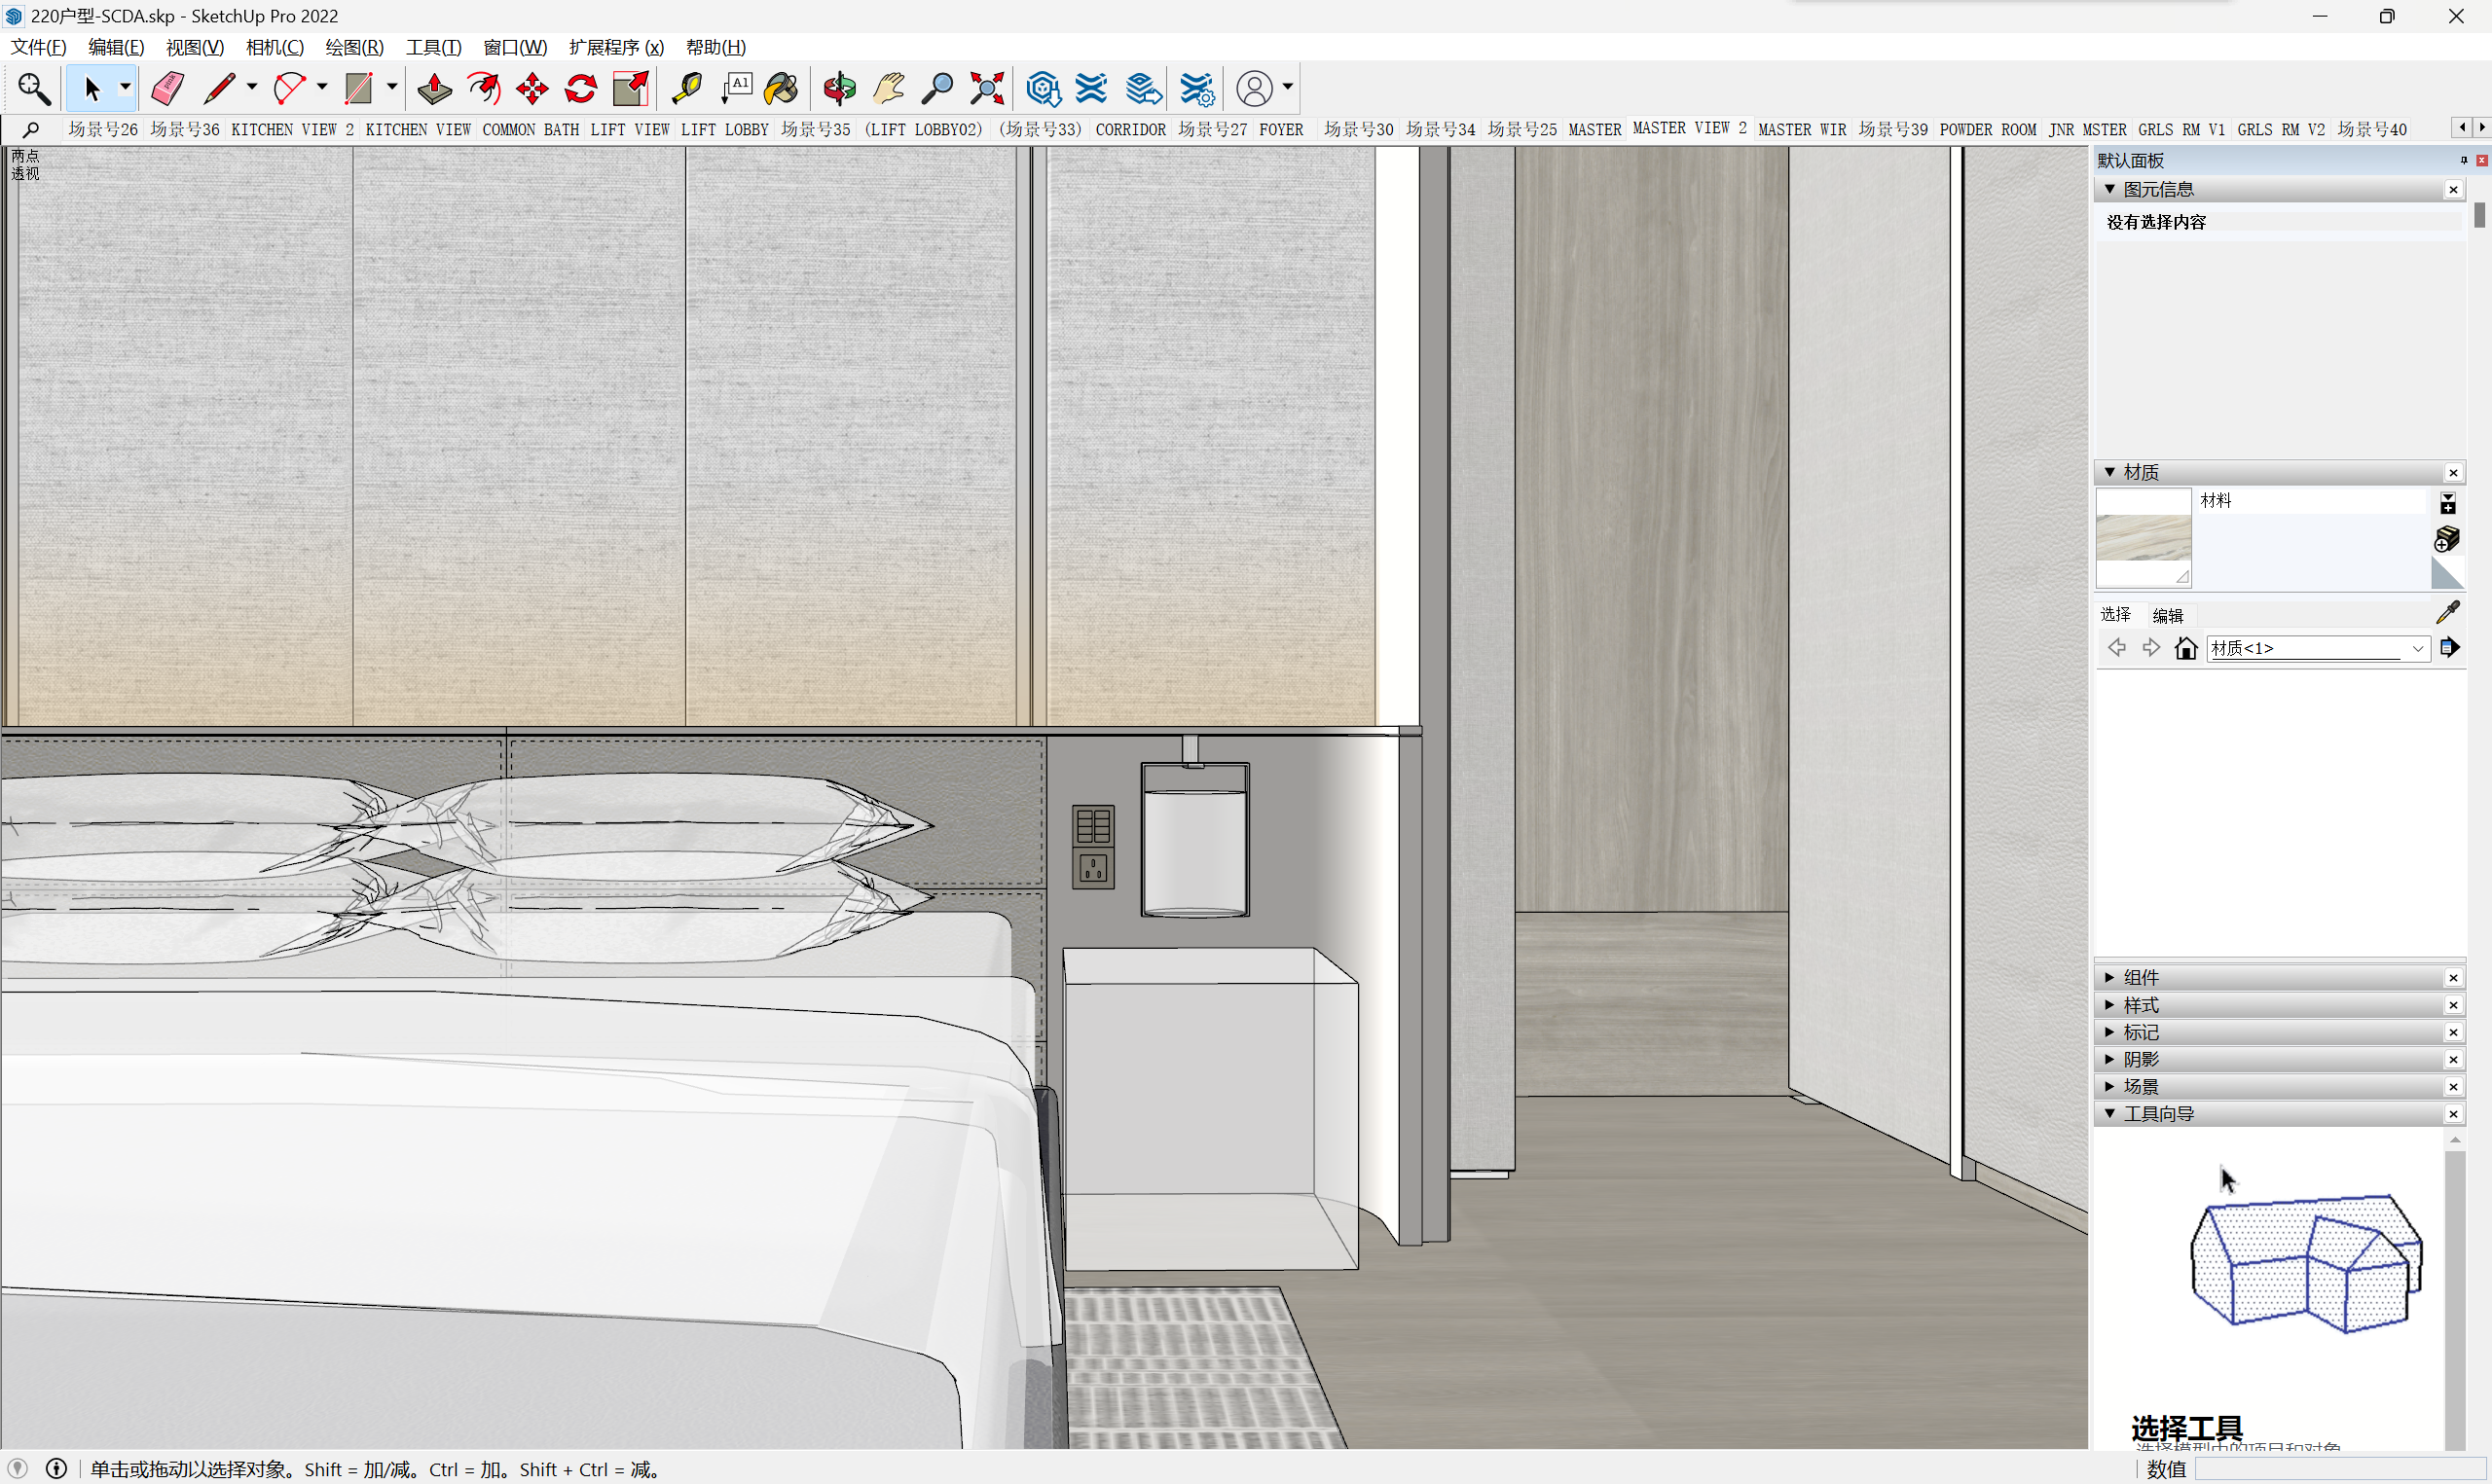Open the 相机(C) menu
This screenshot has width=2492, height=1484.
[275, 47]
